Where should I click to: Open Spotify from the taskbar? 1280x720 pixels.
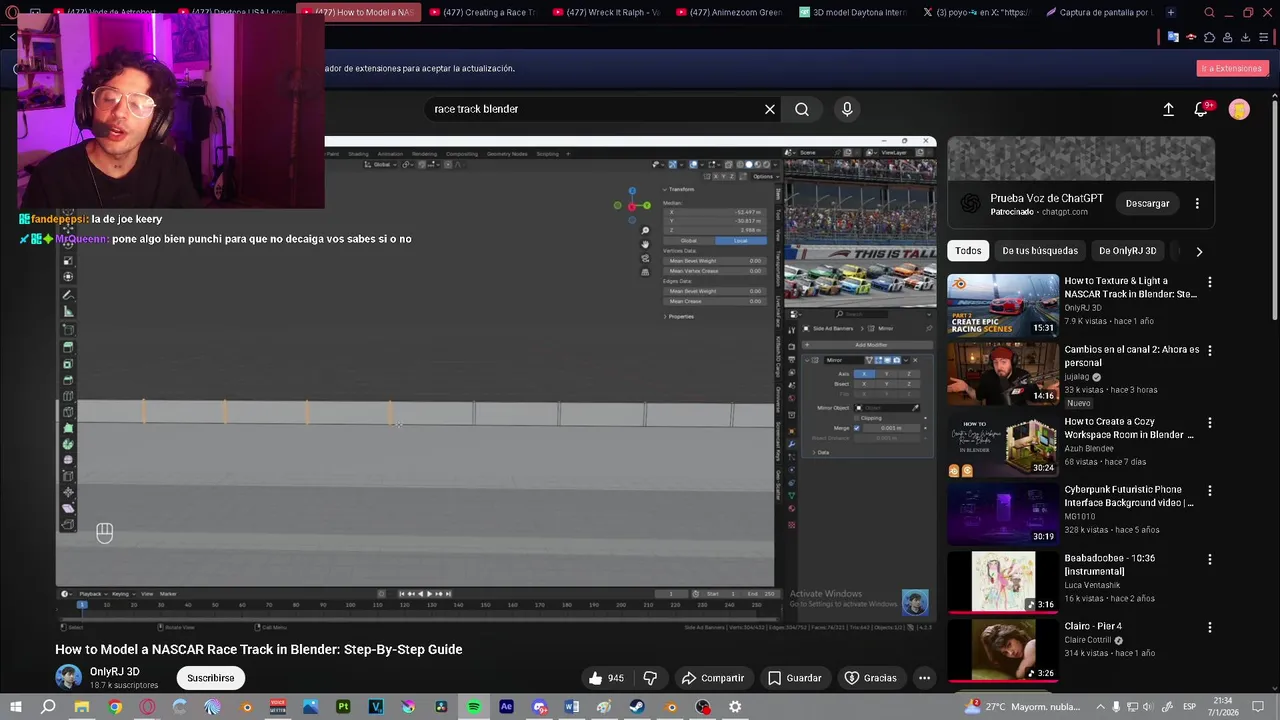[474, 707]
